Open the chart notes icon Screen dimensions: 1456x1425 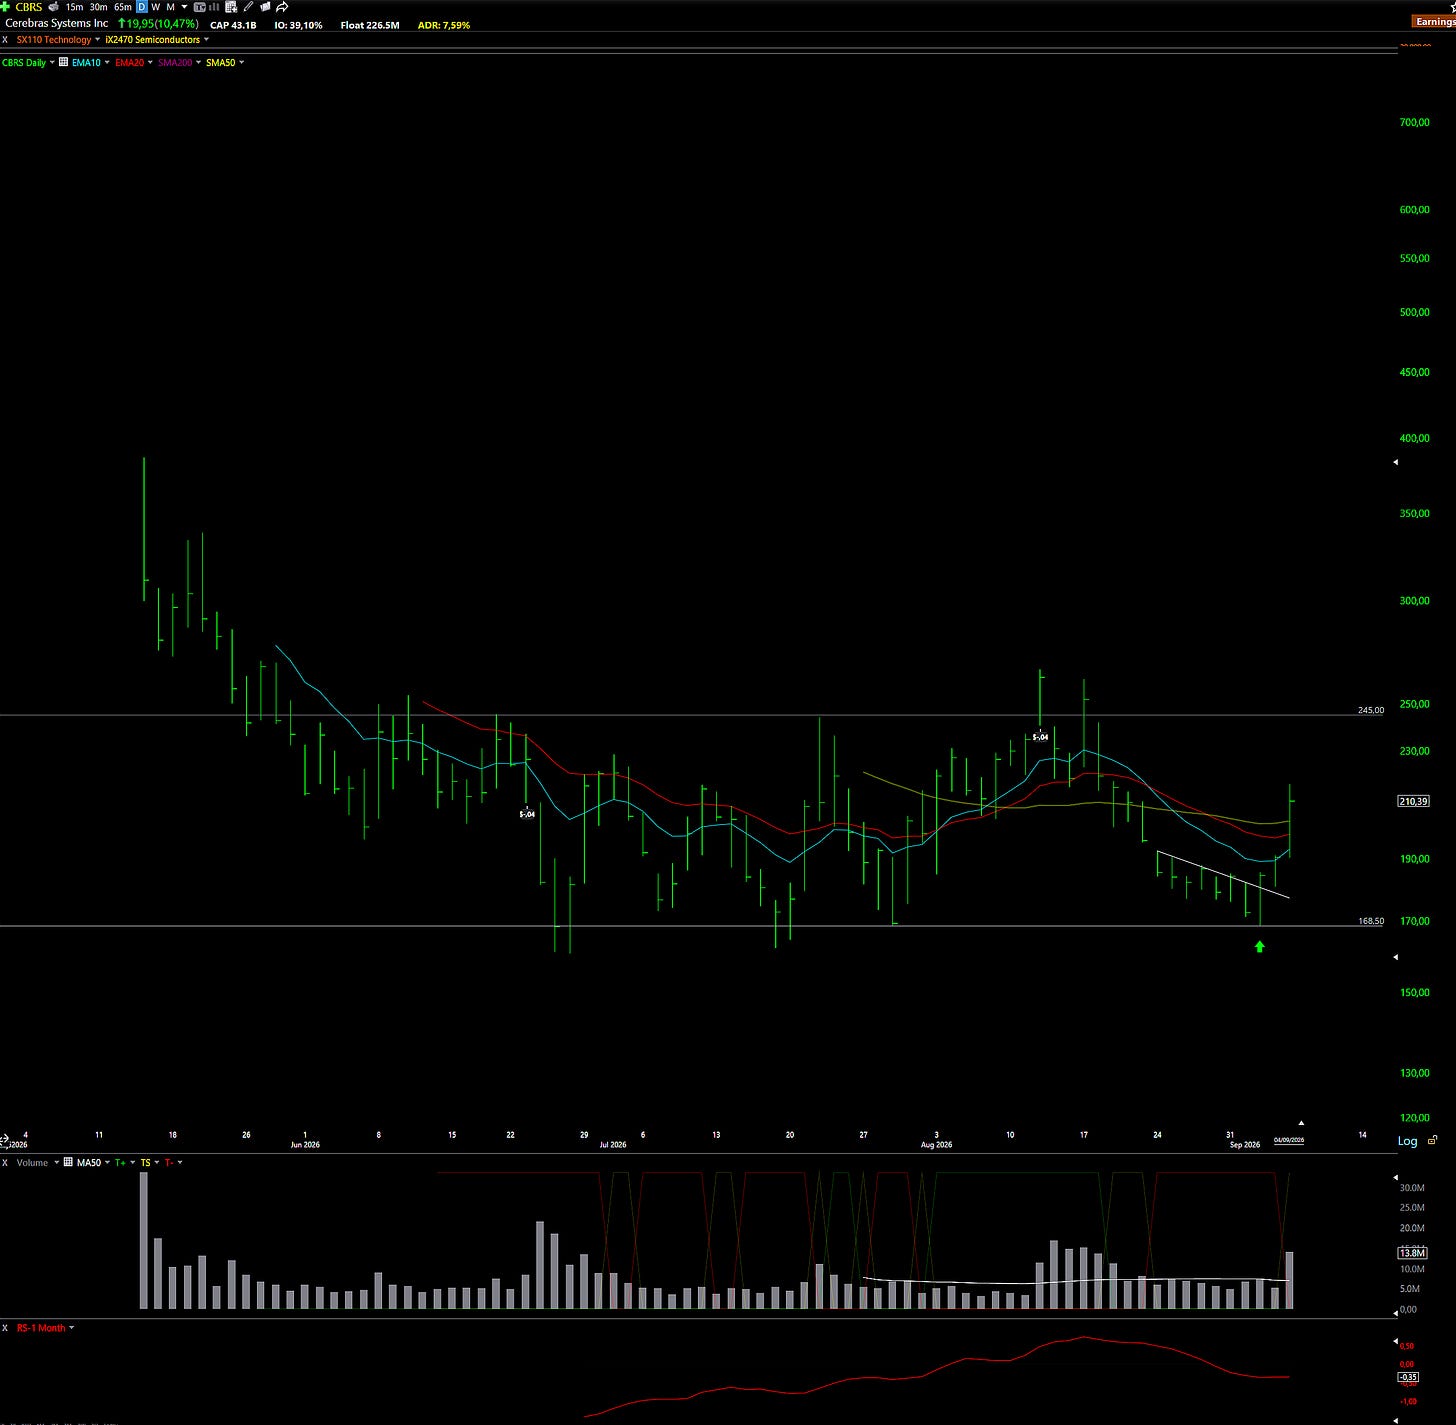[265, 7]
